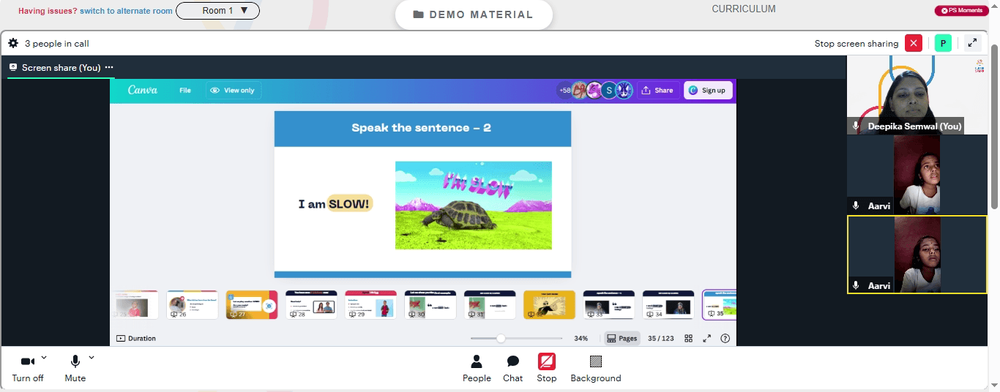The image size is (1000, 392).
Task: Click the 3 people in call text
Action: tap(57, 44)
